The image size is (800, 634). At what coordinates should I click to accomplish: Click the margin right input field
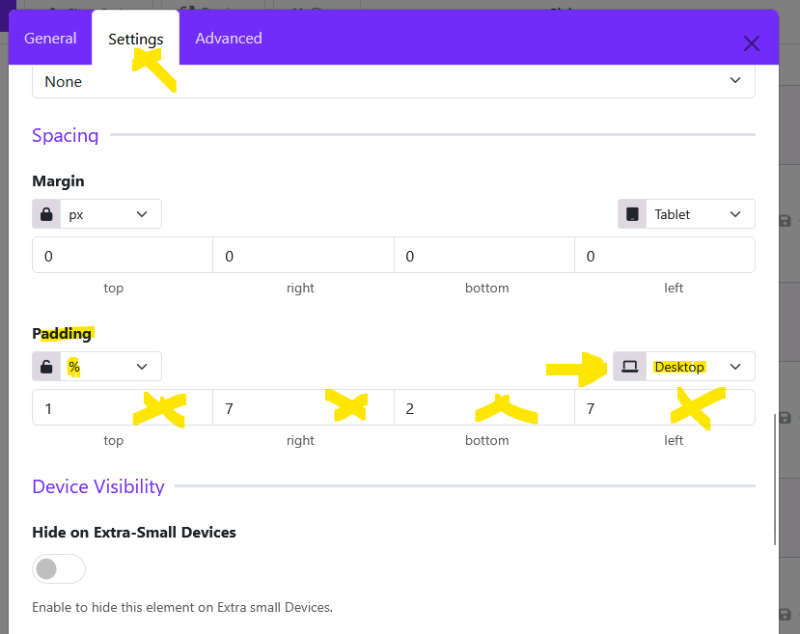tap(303, 255)
